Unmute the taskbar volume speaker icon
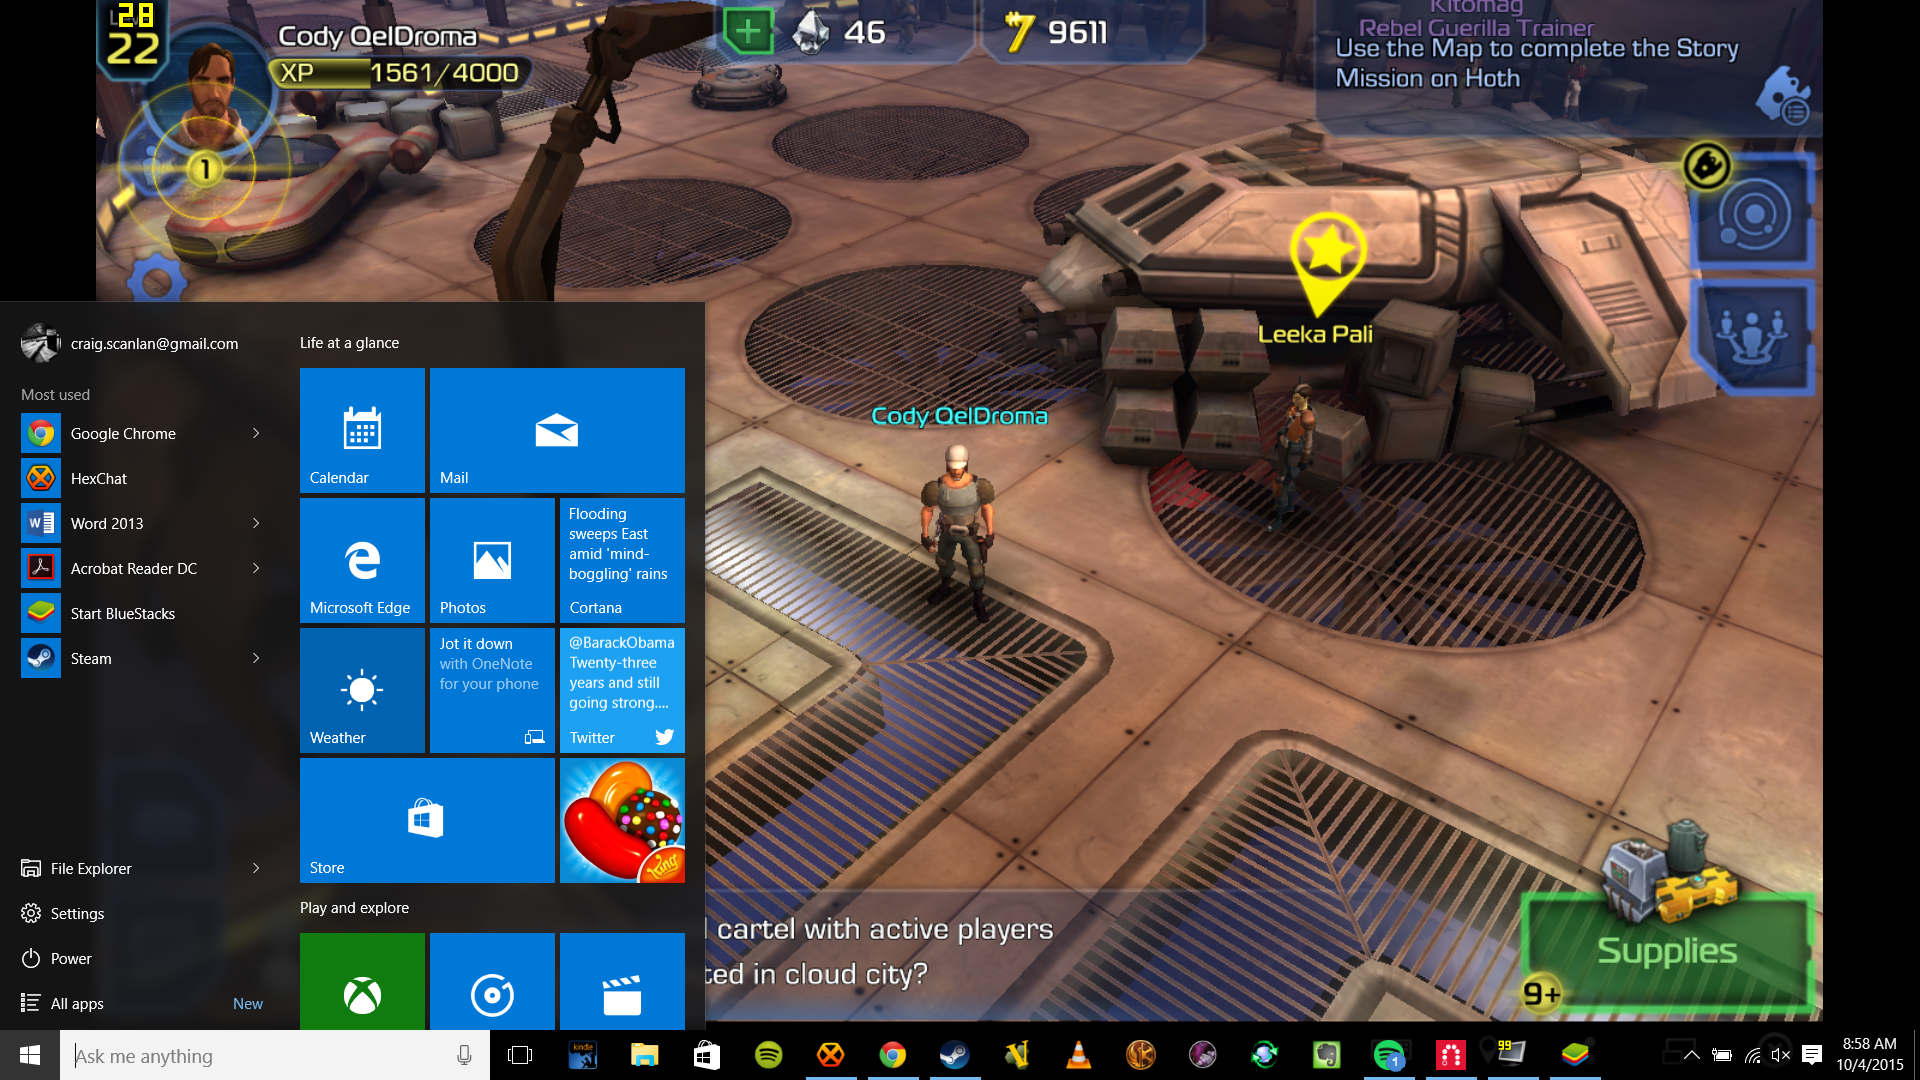The image size is (1920, 1080). click(x=1780, y=1055)
